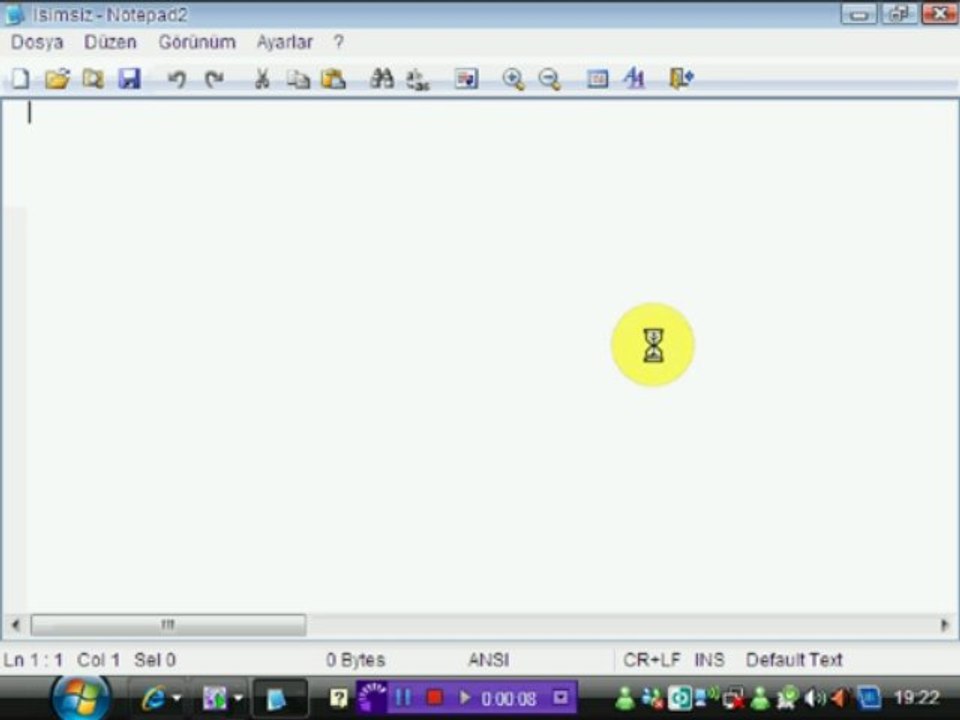The image size is (960, 720).
Task: Stop the screen recording with red square
Action: coord(435,697)
